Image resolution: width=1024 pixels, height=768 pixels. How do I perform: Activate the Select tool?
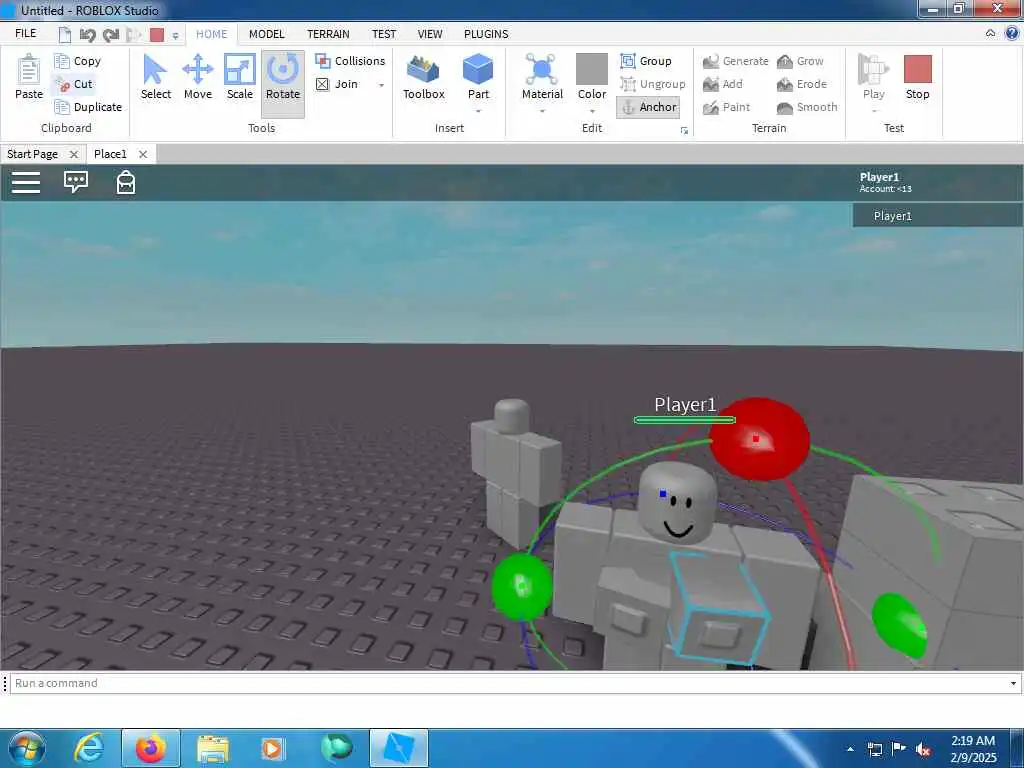click(x=155, y=77)
